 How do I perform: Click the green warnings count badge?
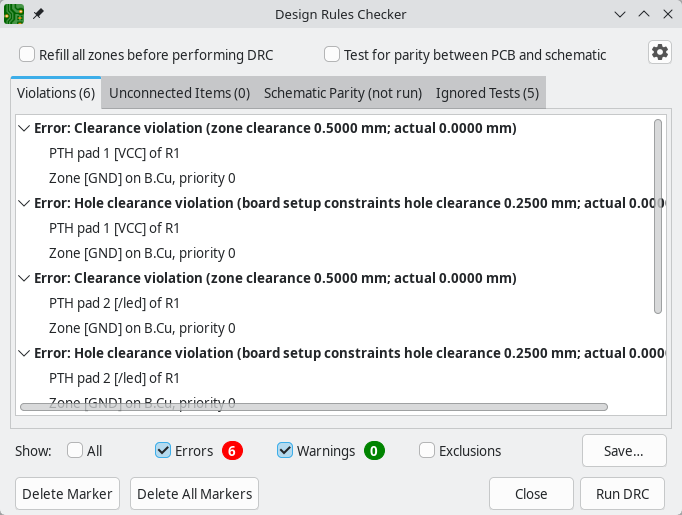pyautogui.click(x=374, y=451)
